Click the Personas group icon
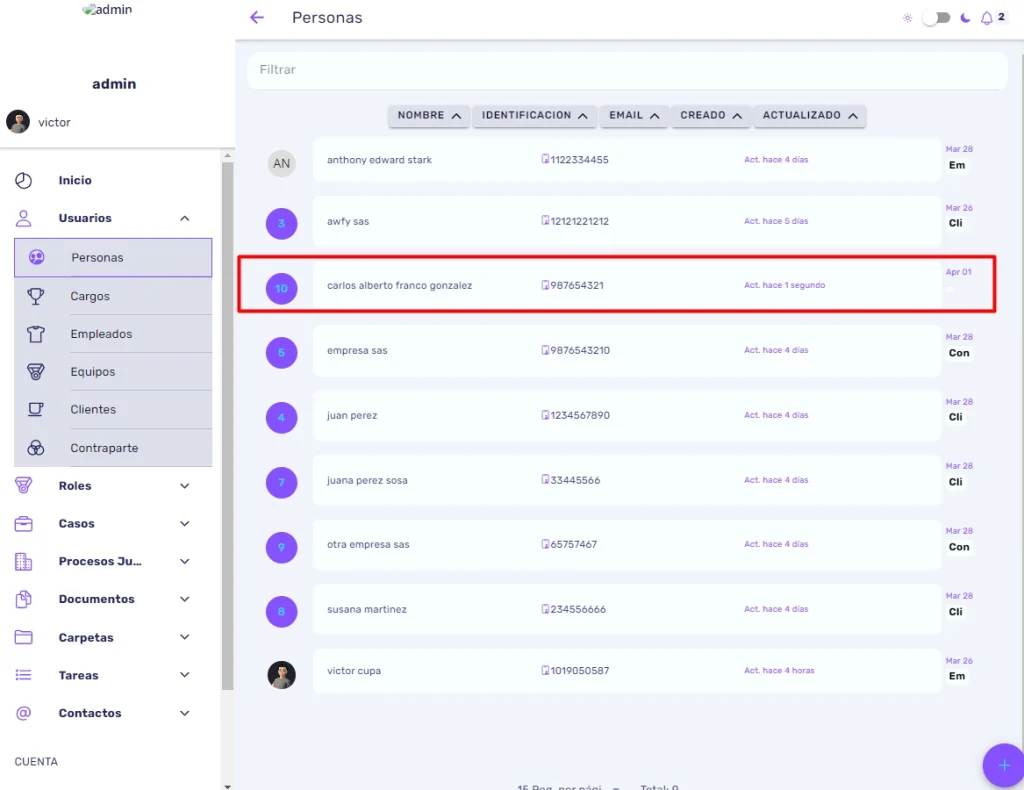 37,257
